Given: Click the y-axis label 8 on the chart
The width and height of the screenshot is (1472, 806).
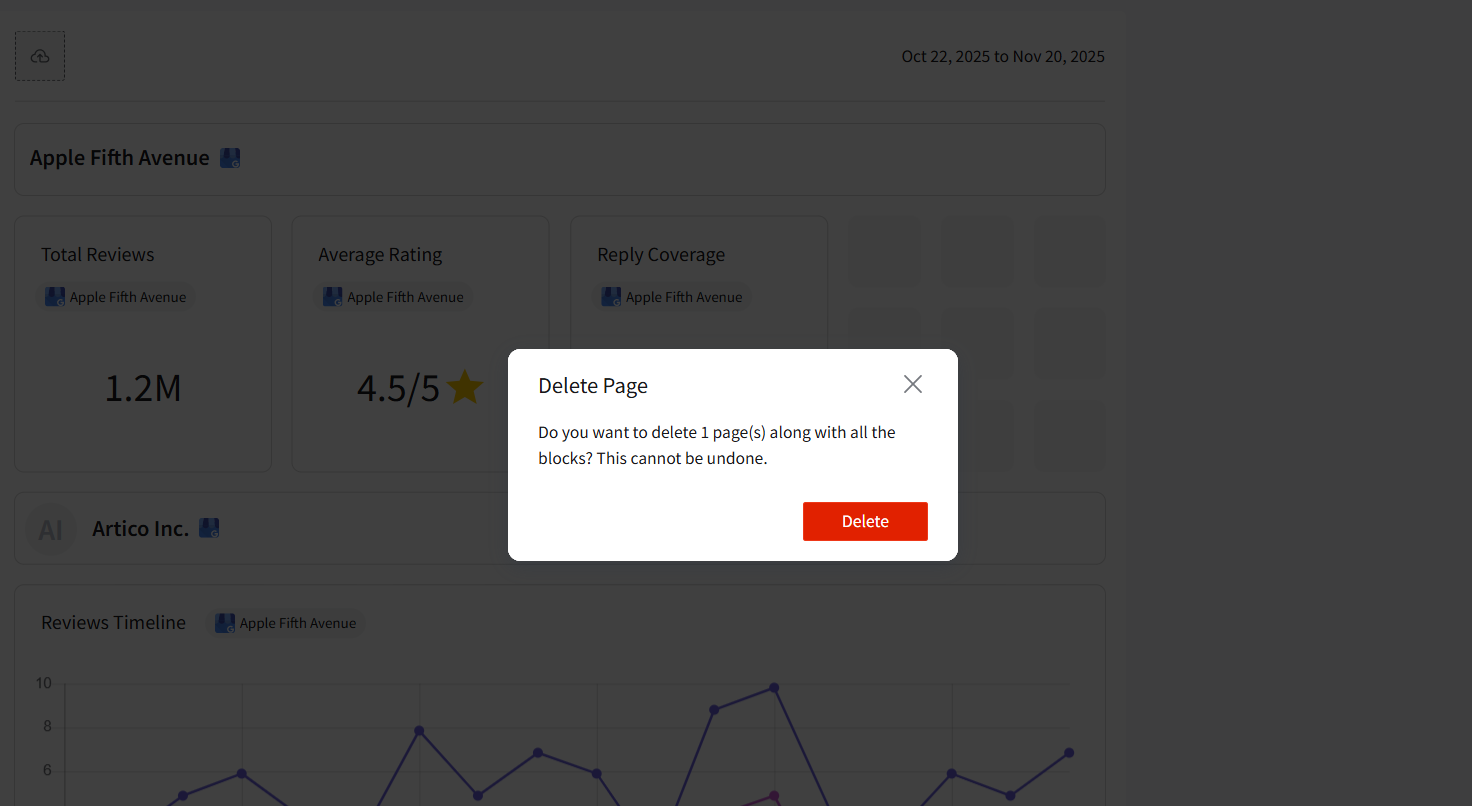Looking at the screenshot, I should (47, 727).
